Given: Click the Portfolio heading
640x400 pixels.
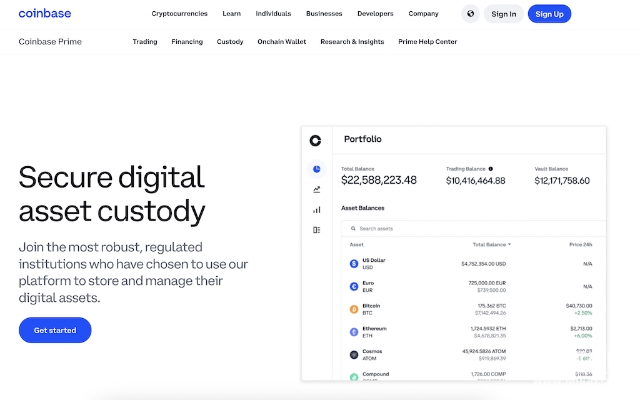Looking at the screenshot, I should coord(362,139).
